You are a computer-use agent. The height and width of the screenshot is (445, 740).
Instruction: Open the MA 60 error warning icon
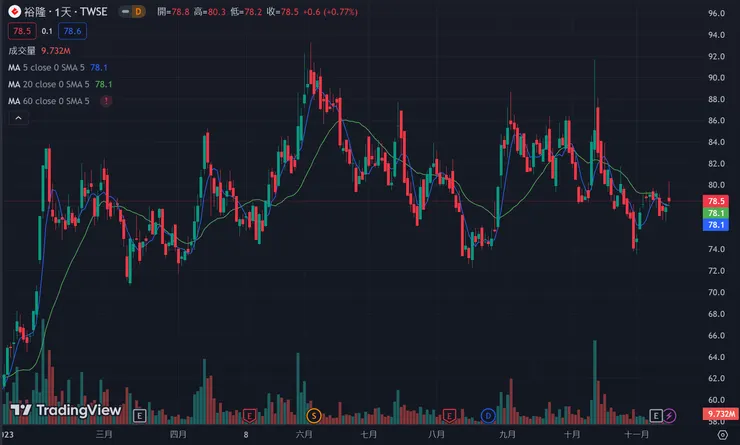(x=106, y=101)
